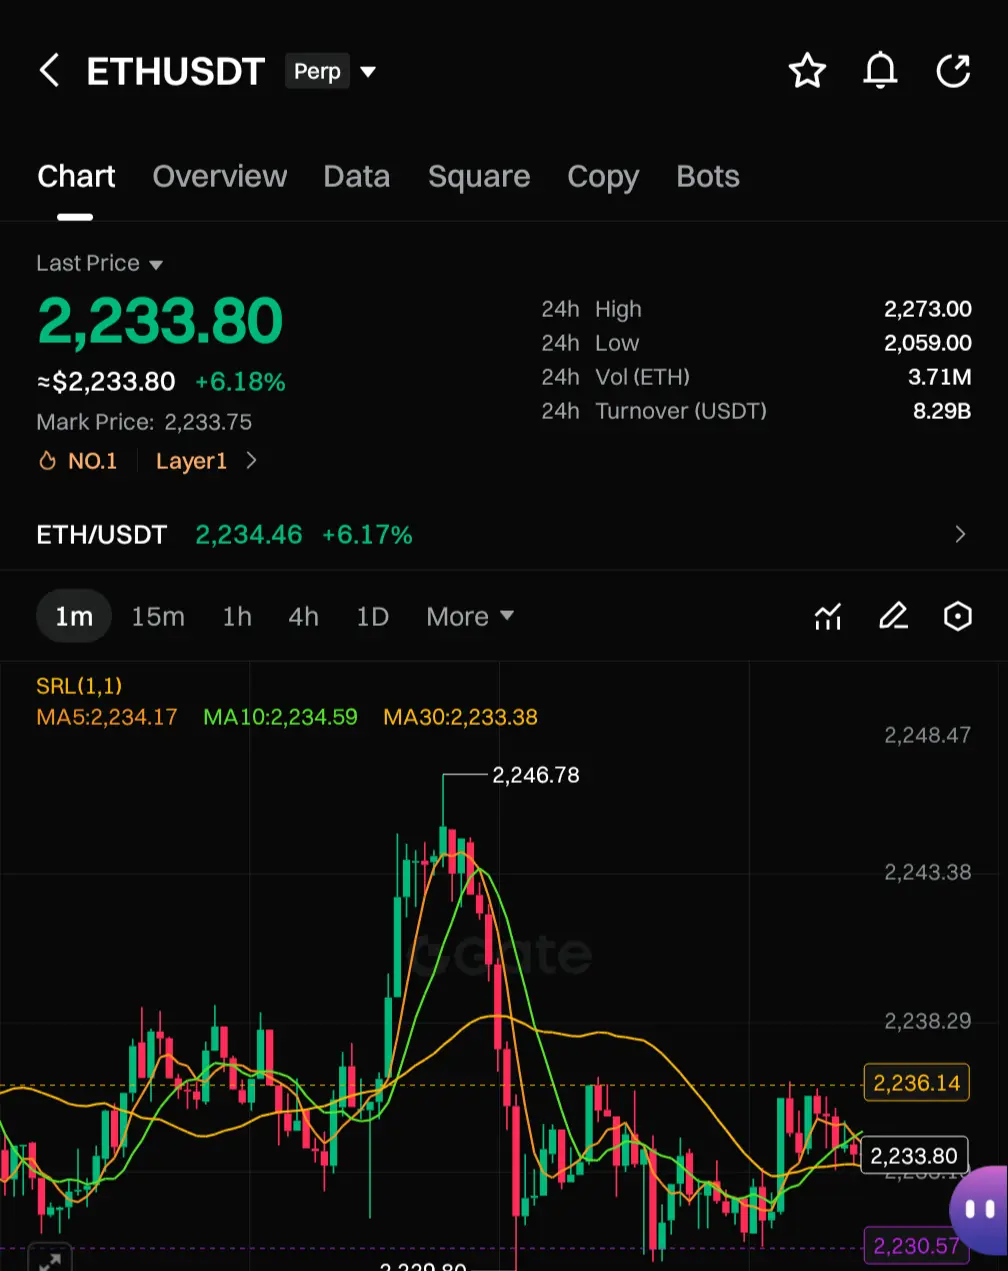Tap the share arrow icon
Screen dimensions: 1008x1271
coord(953,71)
